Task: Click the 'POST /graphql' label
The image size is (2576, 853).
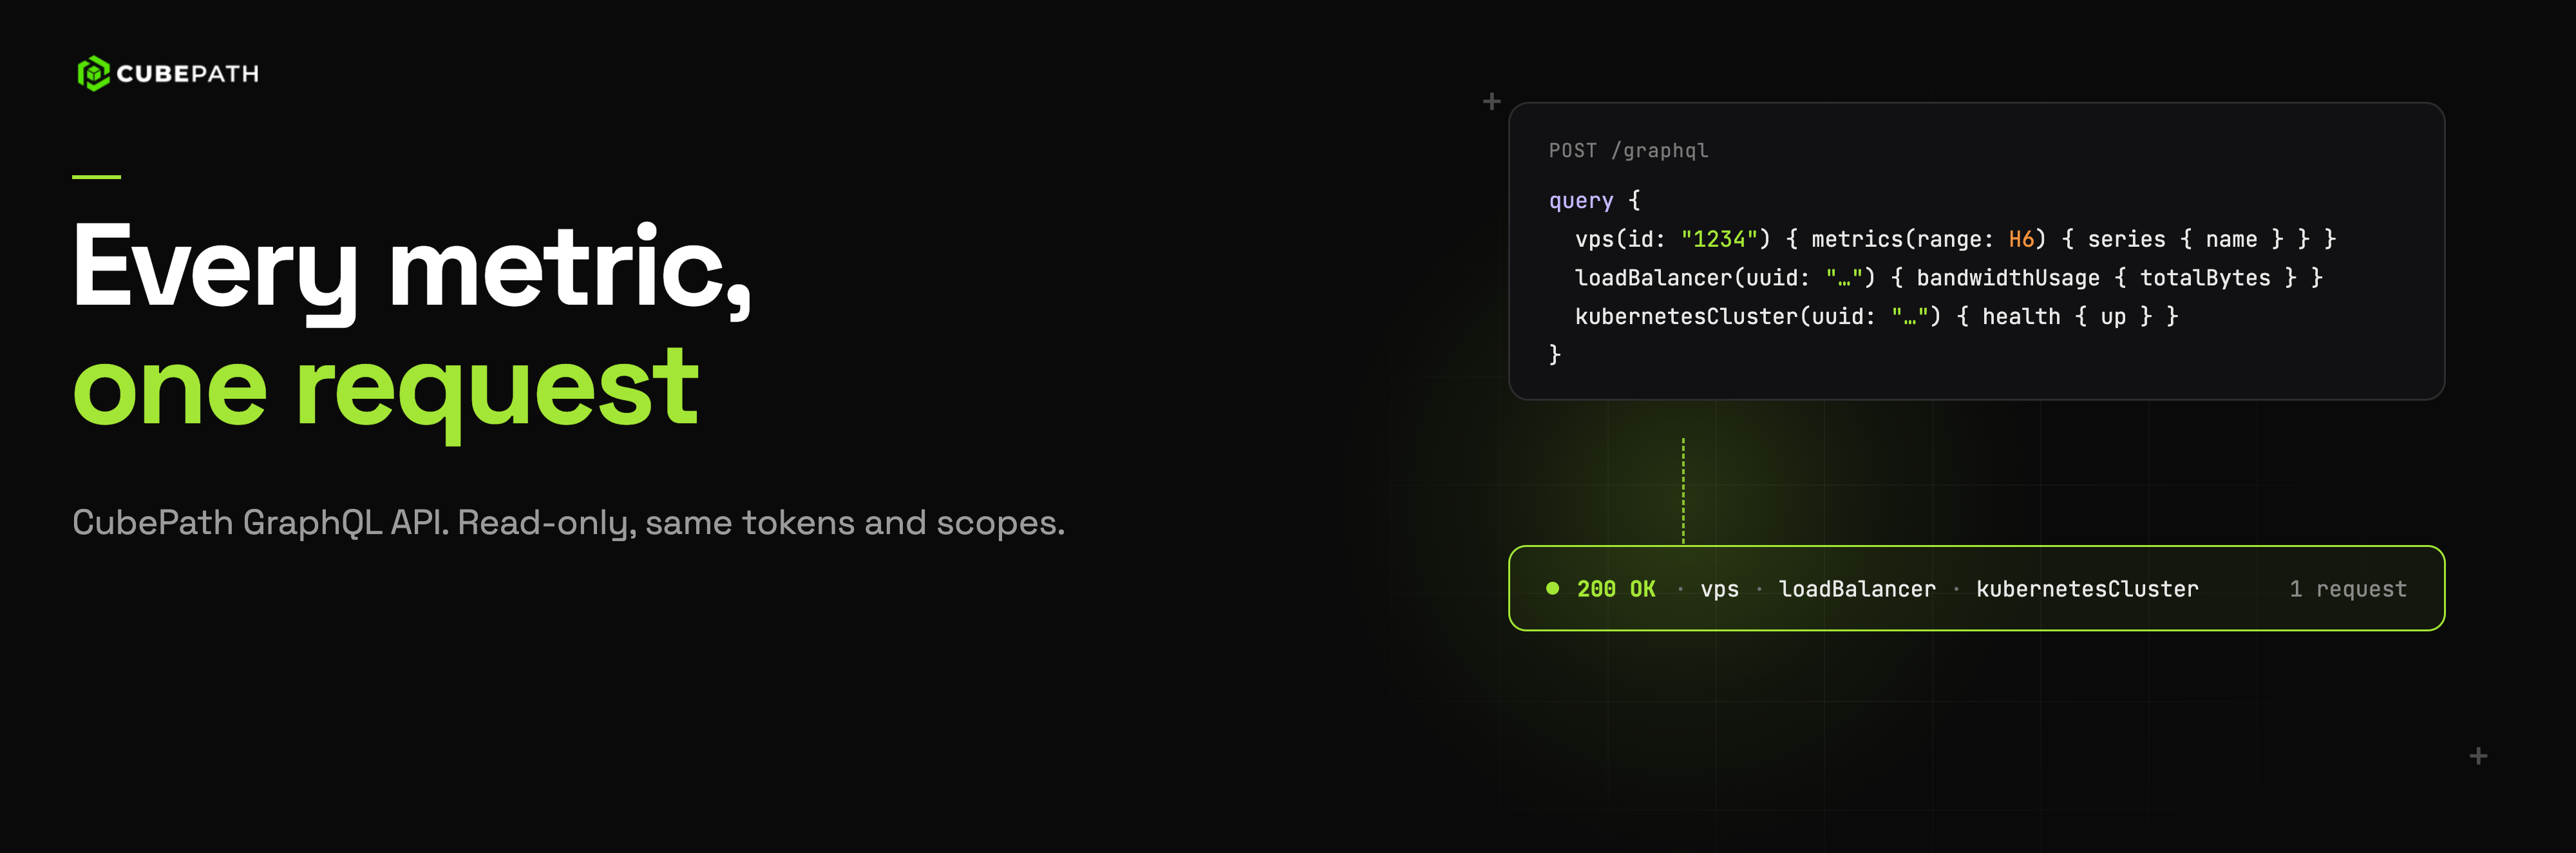Action: point(1628,151)
